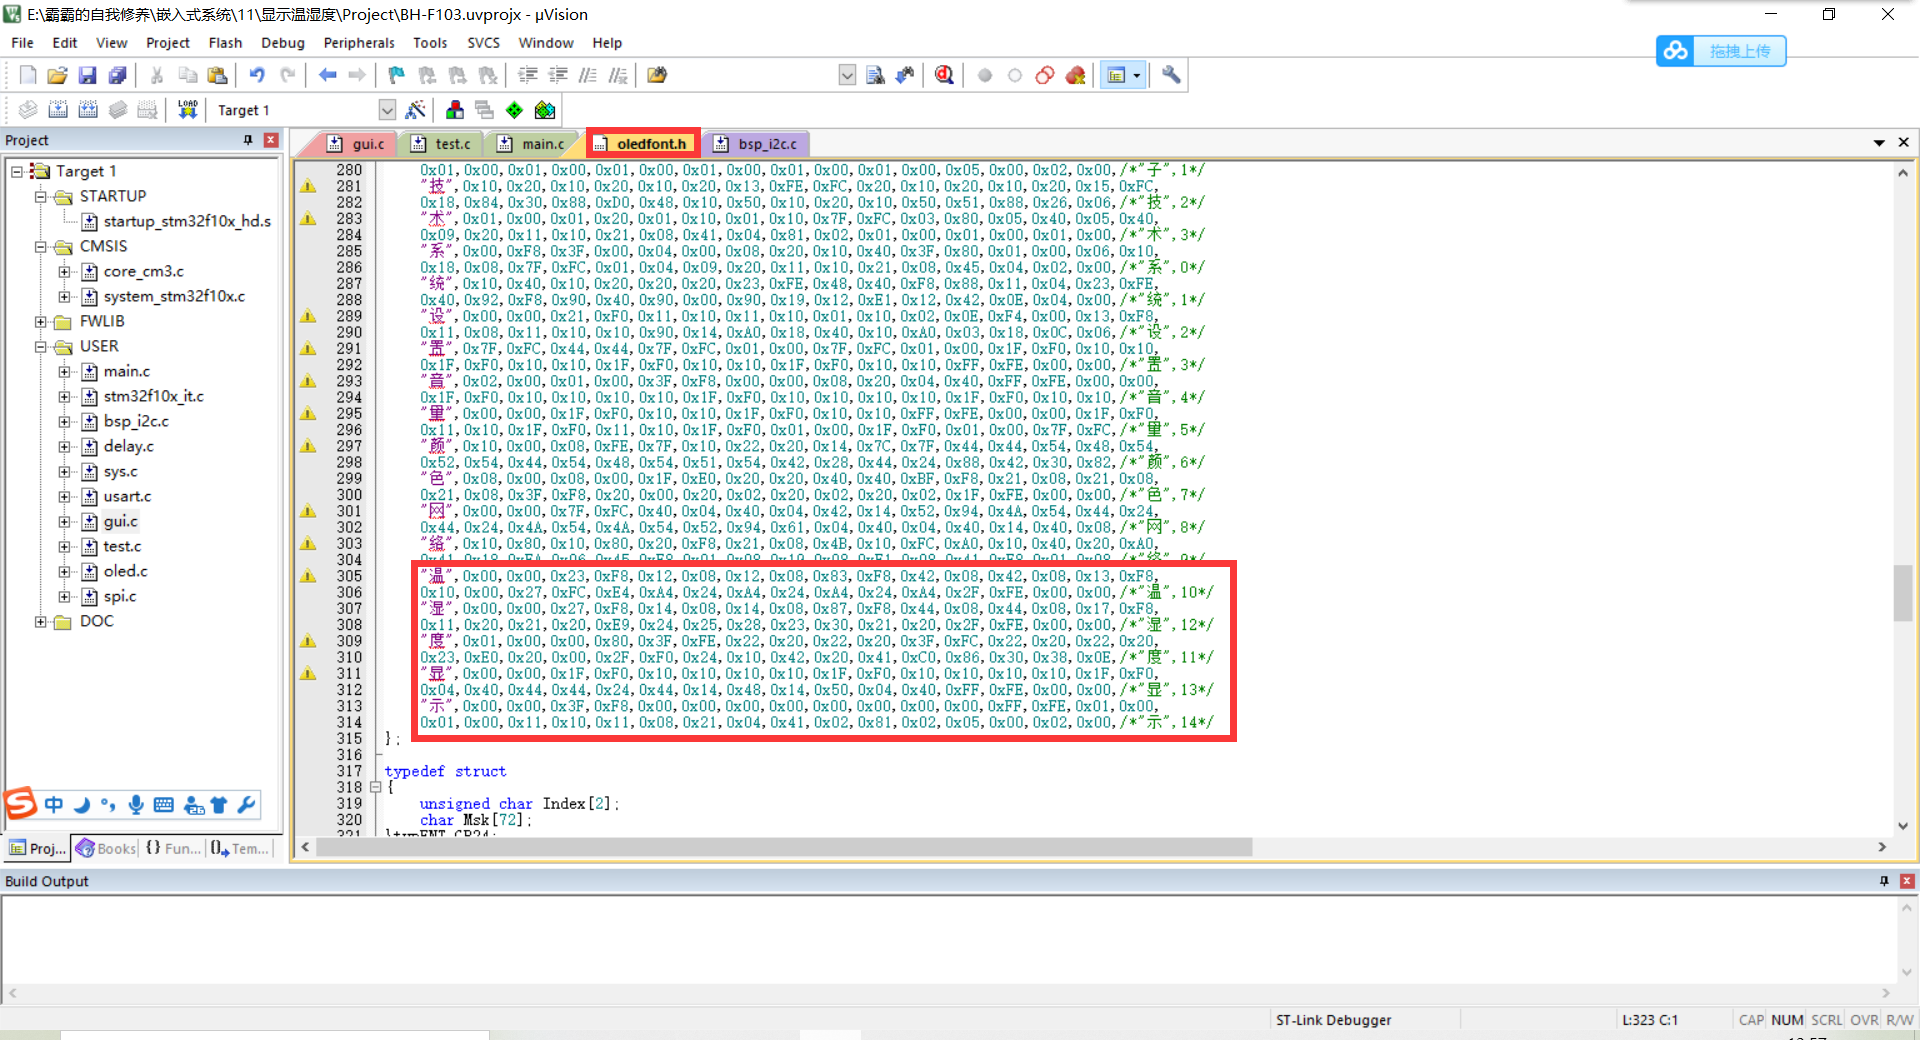1920x1040 pixels.
Task: Select oled.c in the project tree
Action: click(126, 571)
